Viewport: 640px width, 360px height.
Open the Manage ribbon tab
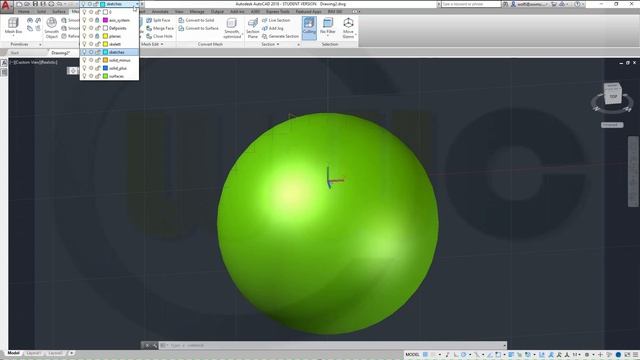point(197,12)
